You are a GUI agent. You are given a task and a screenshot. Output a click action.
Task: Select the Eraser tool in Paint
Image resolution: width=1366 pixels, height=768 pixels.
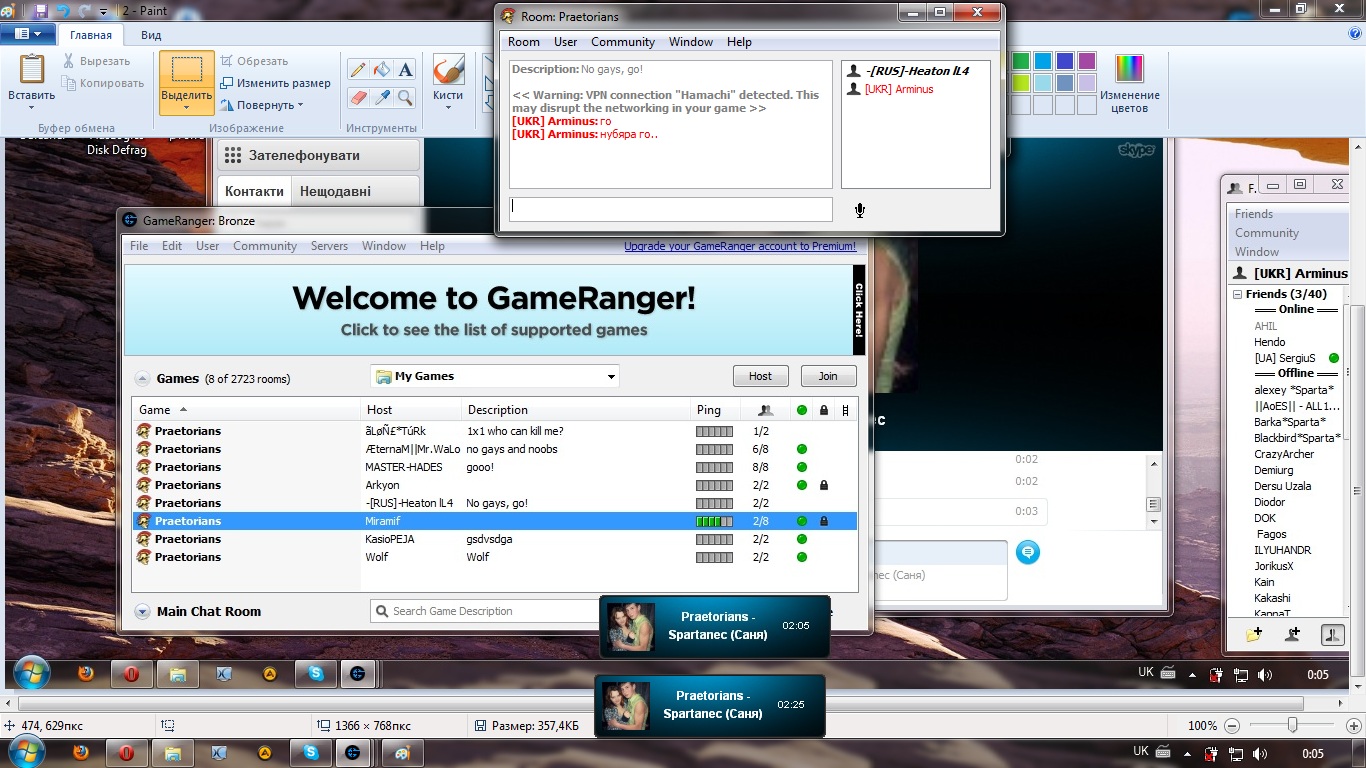(x=358, y=97)
